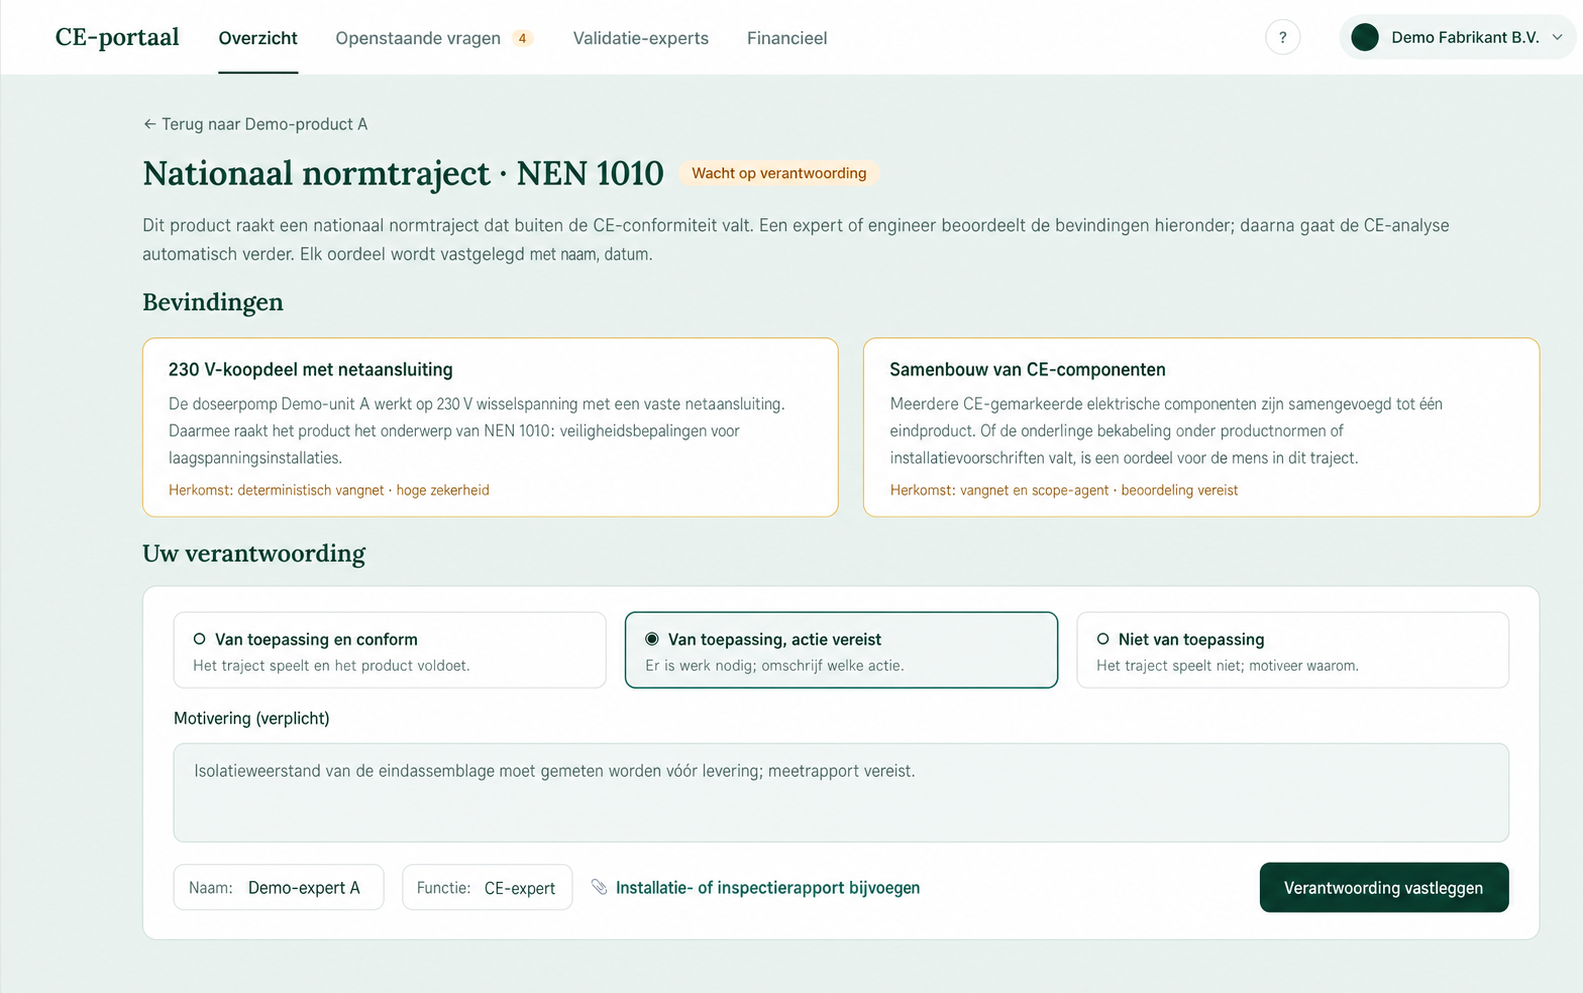Screen dimensions: 1583x993
Task: Select the 'Van toepassing en conform' option
Action: [x=390, y=650]
